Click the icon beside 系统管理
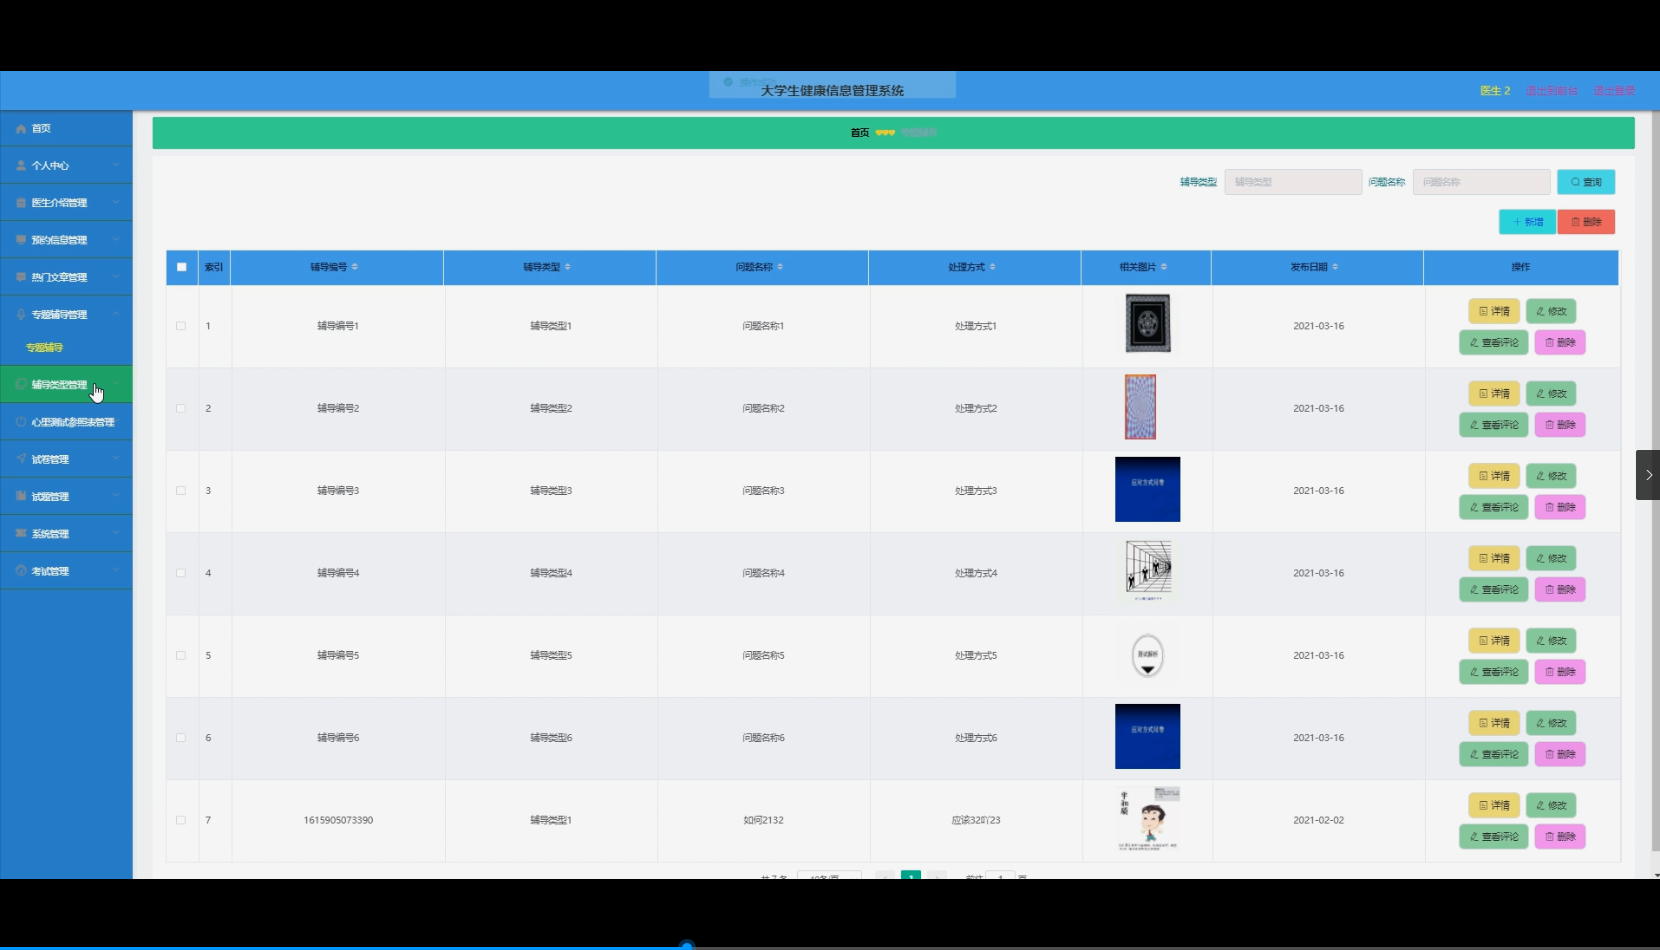 (x=21, y=533)
